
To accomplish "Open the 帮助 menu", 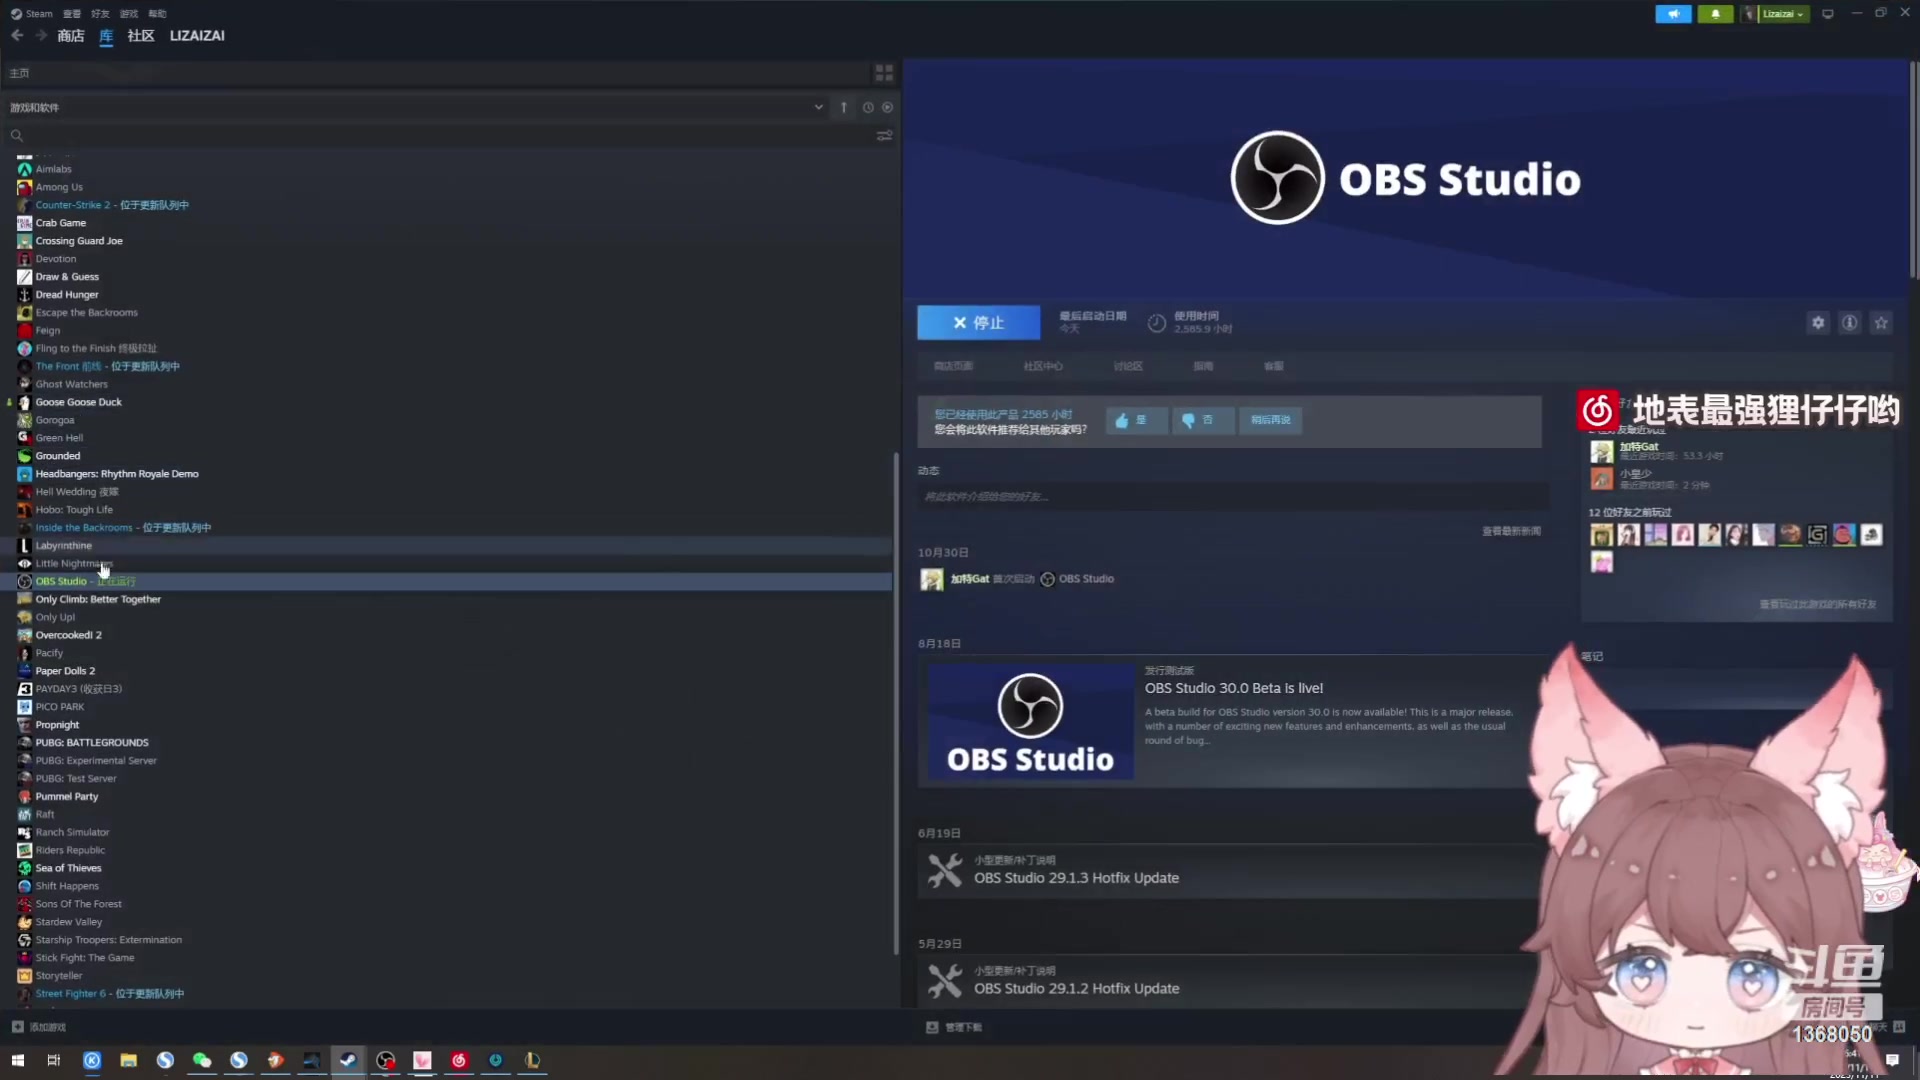I will [x=157, y=14].
